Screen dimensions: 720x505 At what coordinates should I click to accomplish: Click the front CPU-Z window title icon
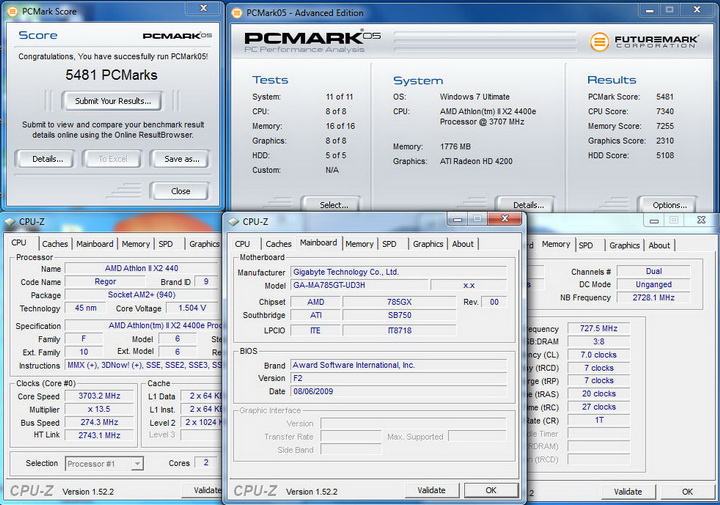[x=234, y=222]
